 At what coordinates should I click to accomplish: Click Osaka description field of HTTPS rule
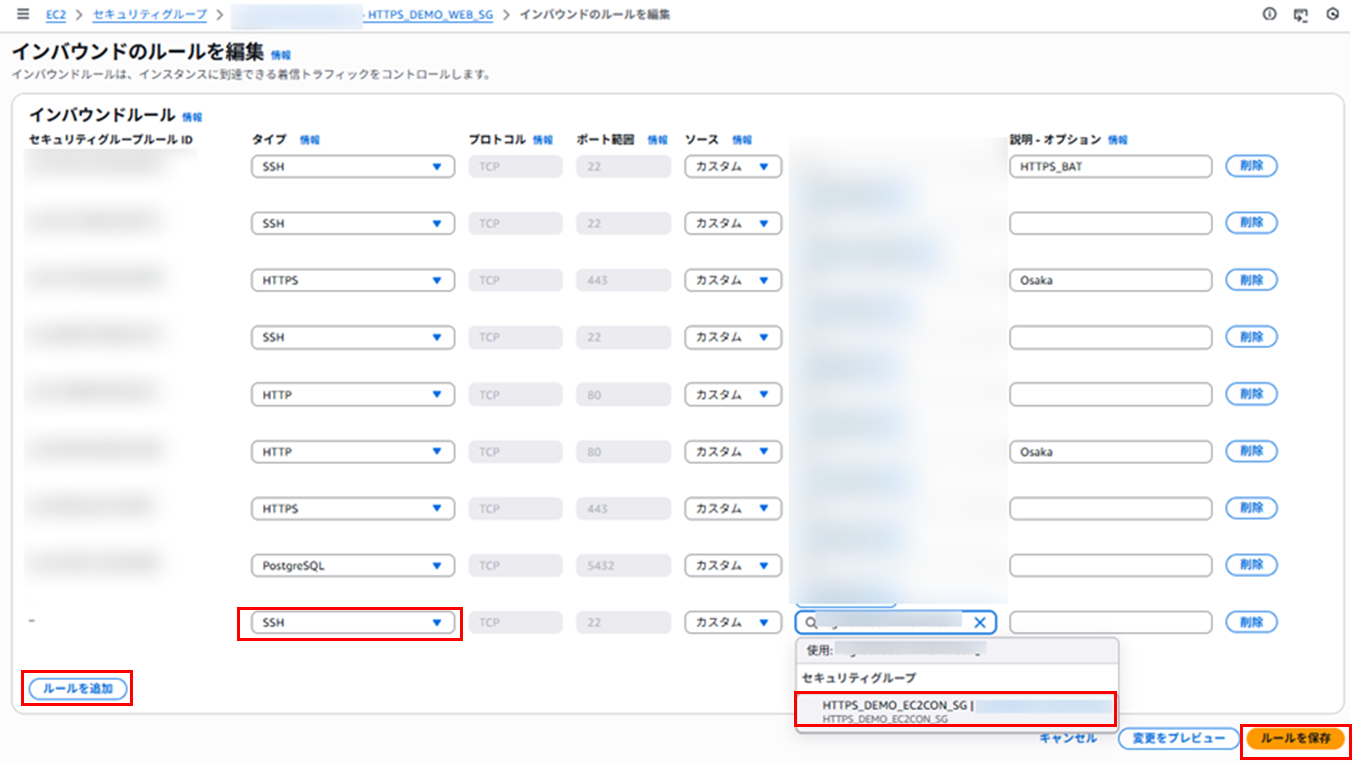[1111, 281]
